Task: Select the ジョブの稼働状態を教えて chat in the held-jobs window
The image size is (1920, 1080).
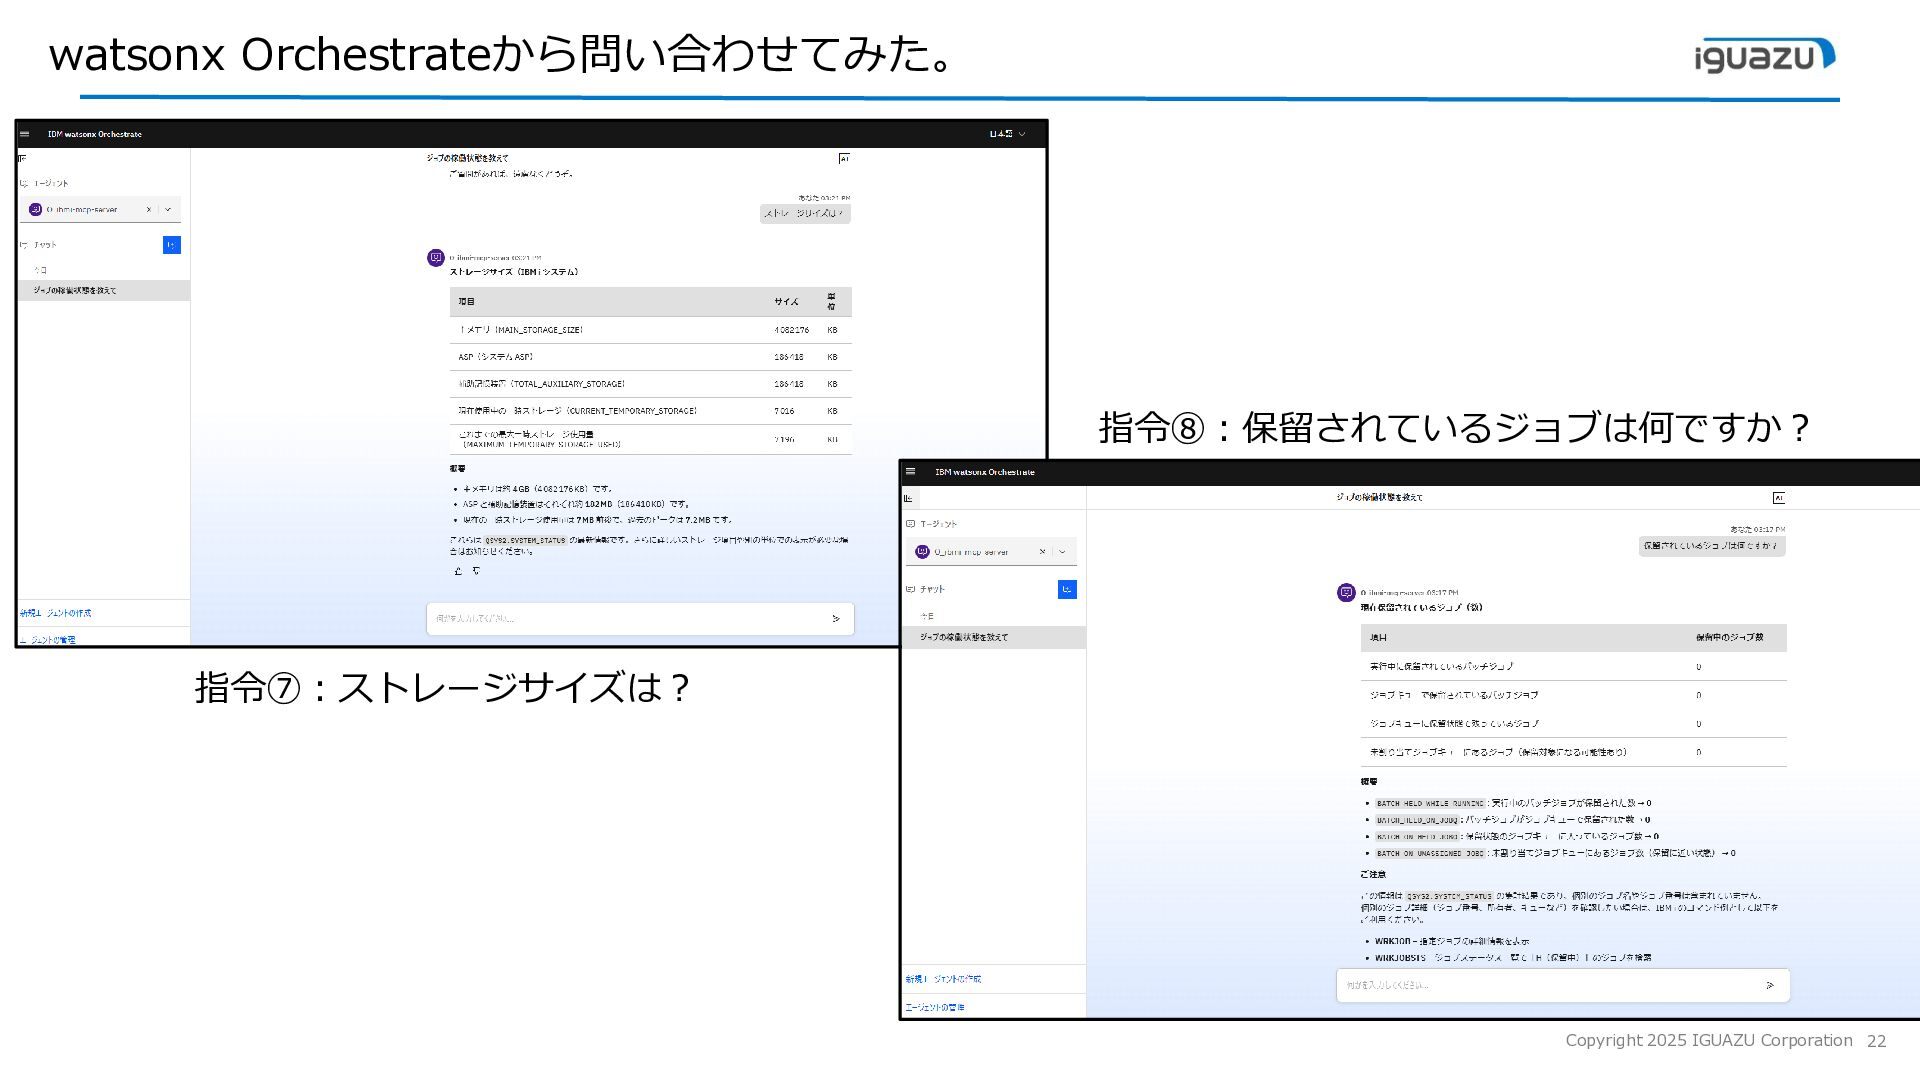Action: [994, 638]
